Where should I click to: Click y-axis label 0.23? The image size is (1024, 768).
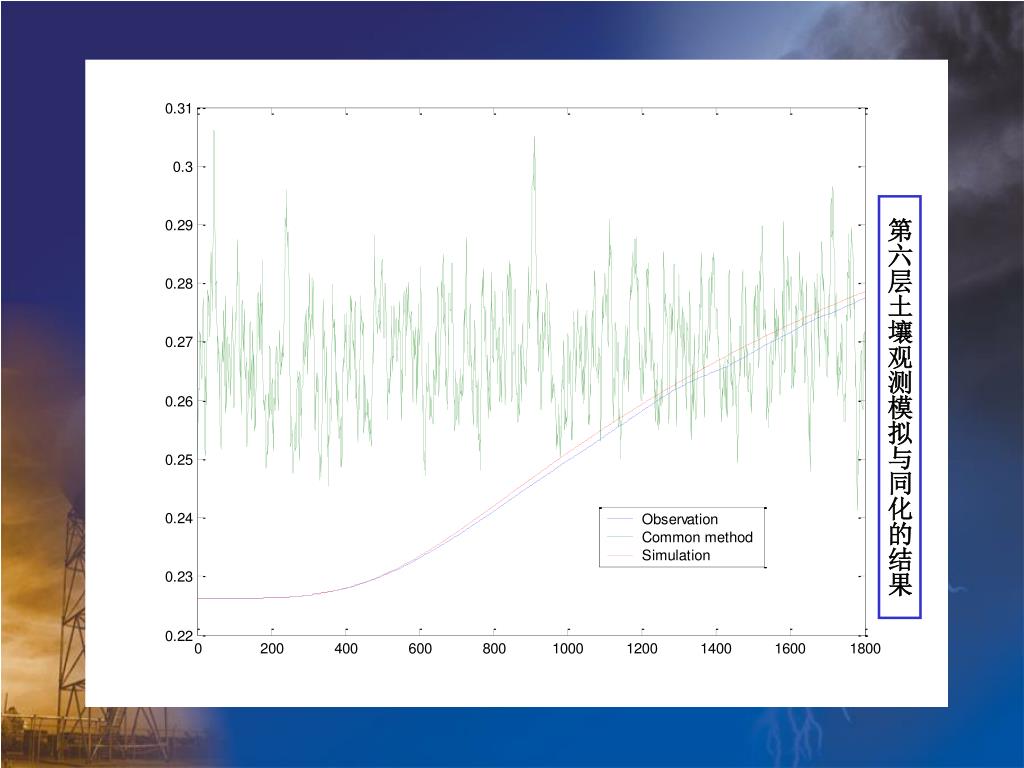pyautogui.click(x=178, y=577)
